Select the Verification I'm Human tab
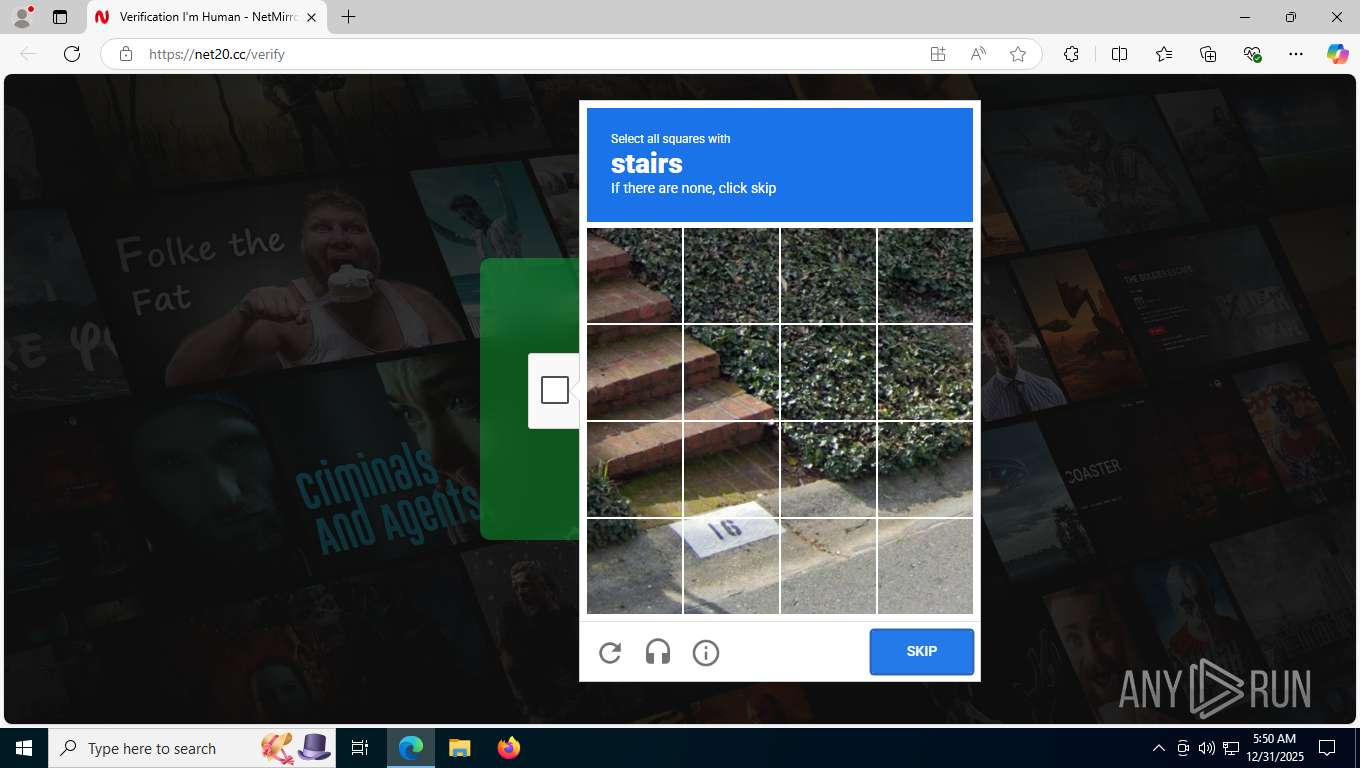This screenshot has width=1360, height=768. point(205,17)
